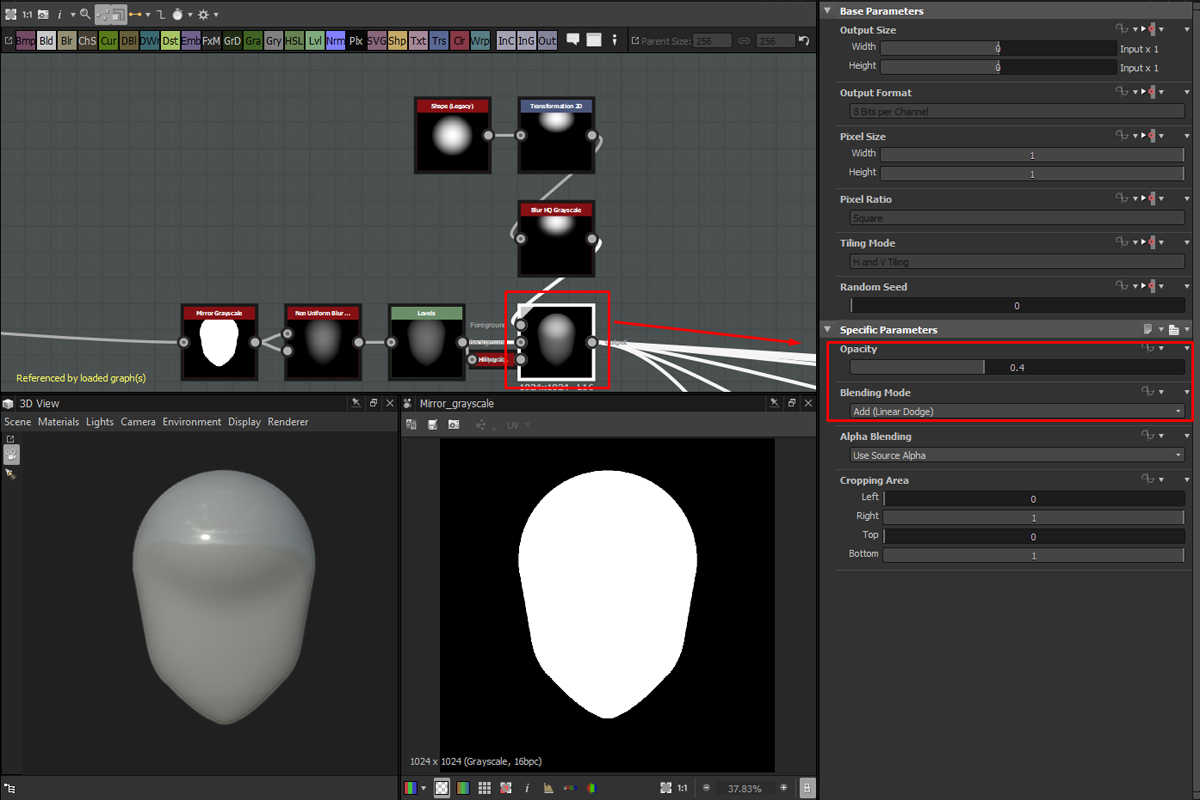The width and height of the screenshot is (1200, 800).
Task: Click the zoom-in plus button in 2D view
Action: (783, 788)
